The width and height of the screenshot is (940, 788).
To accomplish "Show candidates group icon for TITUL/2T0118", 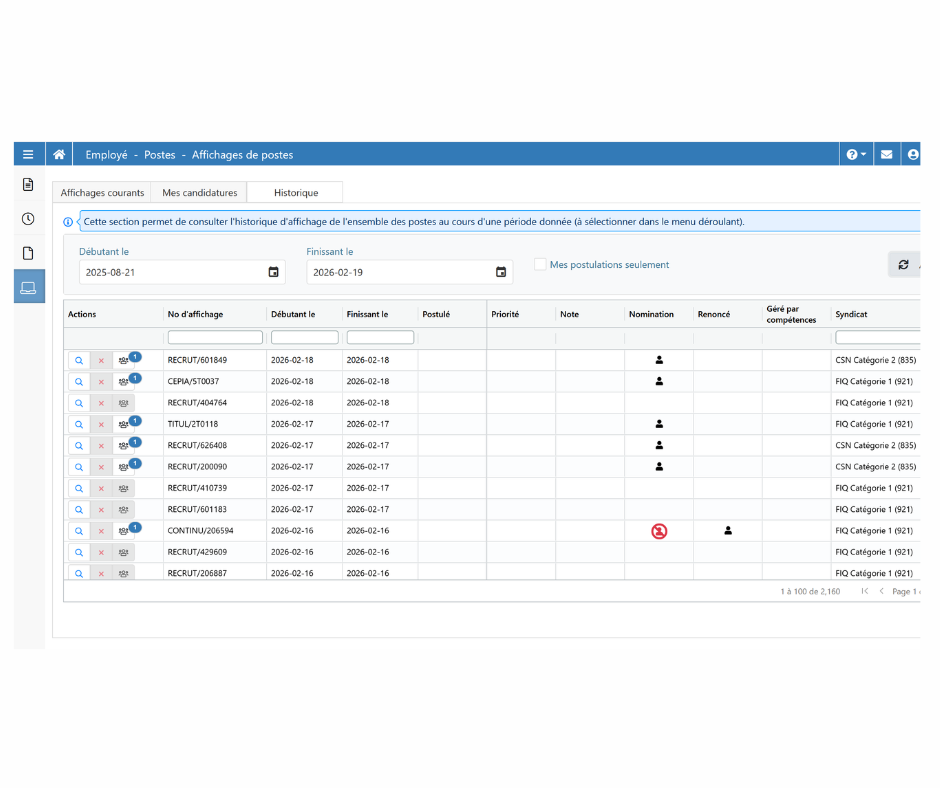I will click(124, 424).
